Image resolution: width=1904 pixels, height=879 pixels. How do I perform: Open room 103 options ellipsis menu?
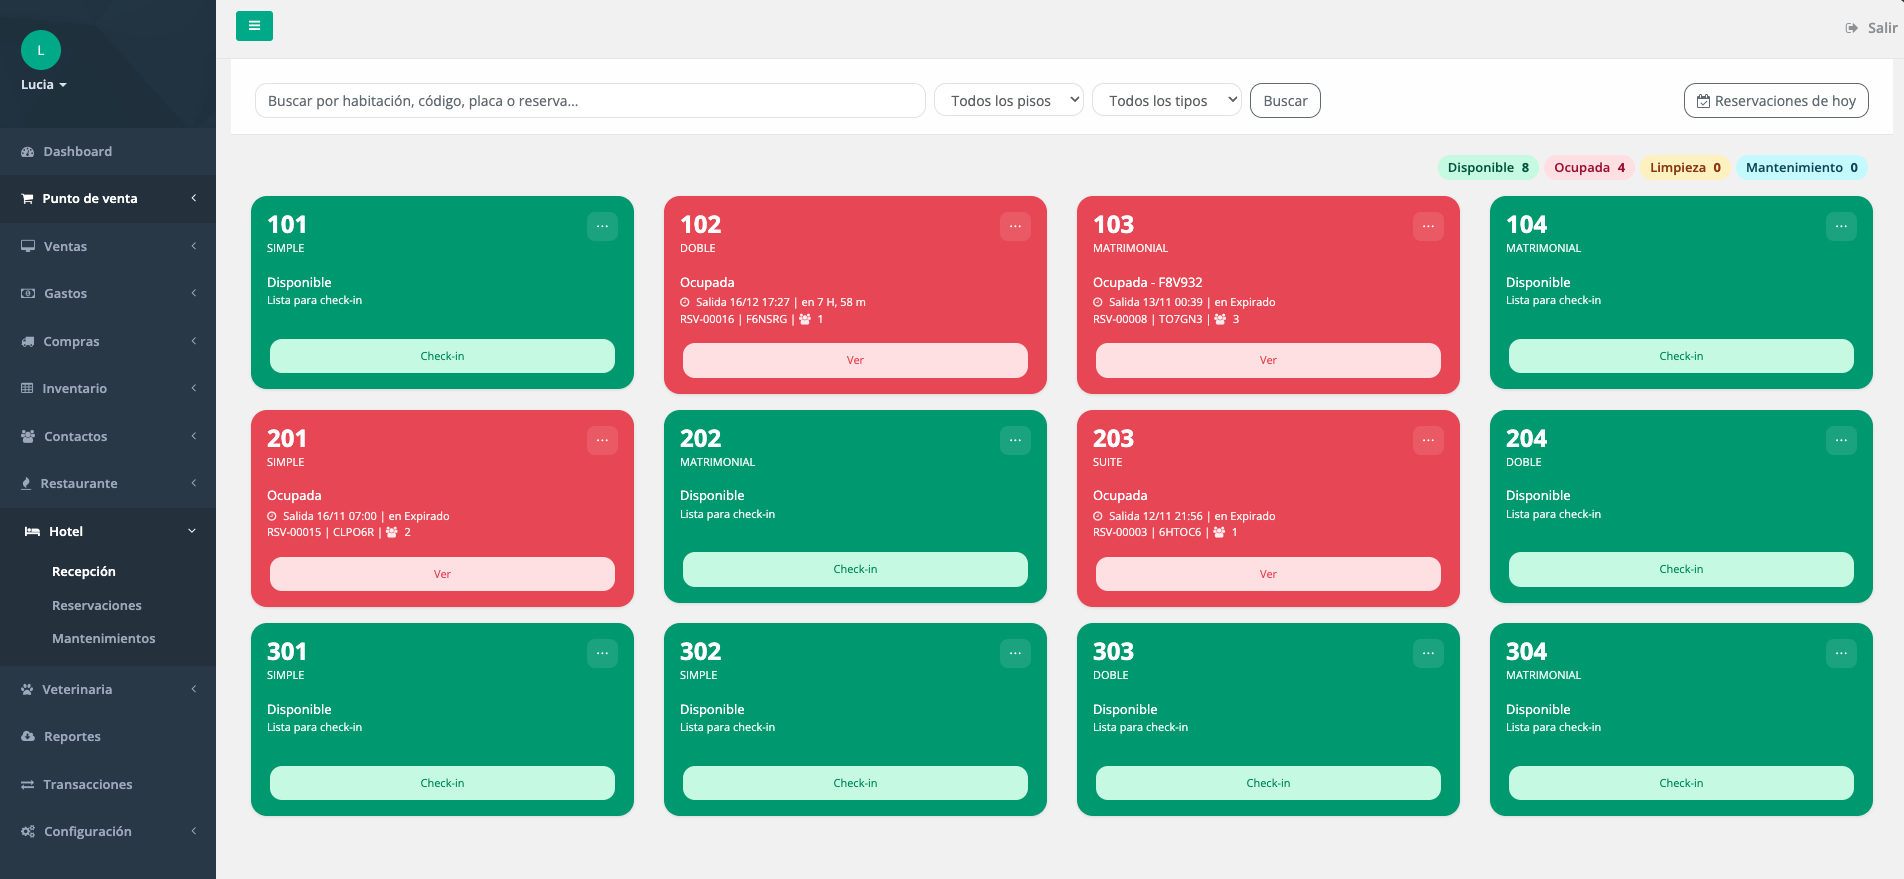pos(1428,226)
